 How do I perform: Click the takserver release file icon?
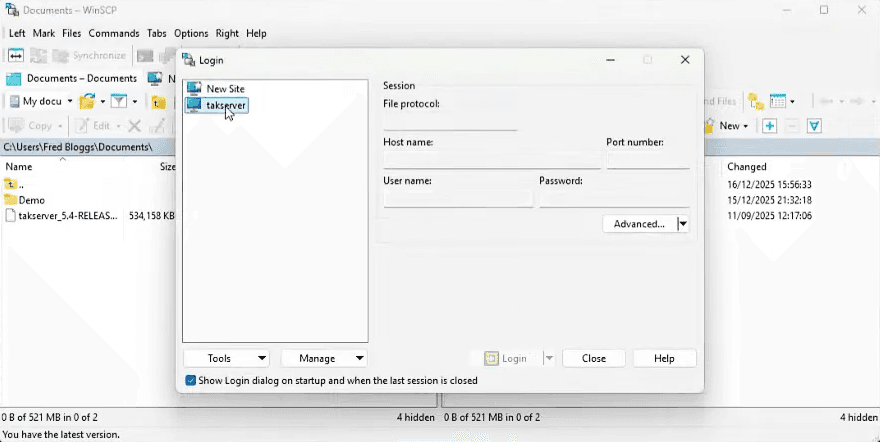coord(10,215)
